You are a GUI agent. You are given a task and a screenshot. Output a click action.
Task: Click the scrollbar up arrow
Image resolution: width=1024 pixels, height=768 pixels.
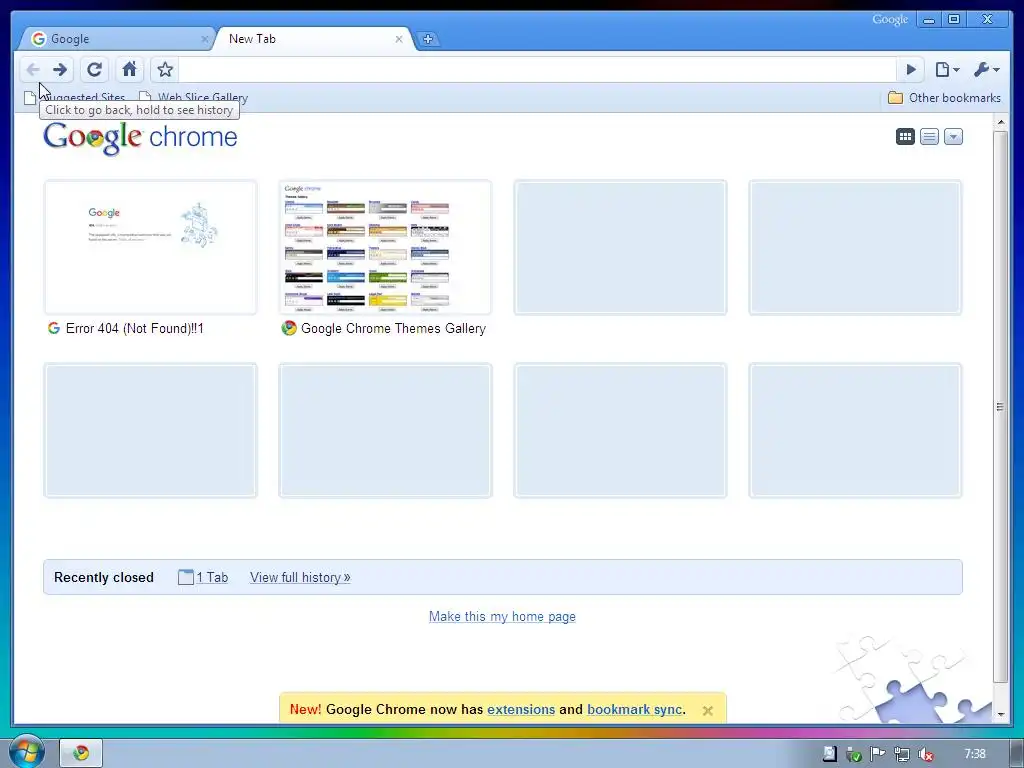point(1000,122)
